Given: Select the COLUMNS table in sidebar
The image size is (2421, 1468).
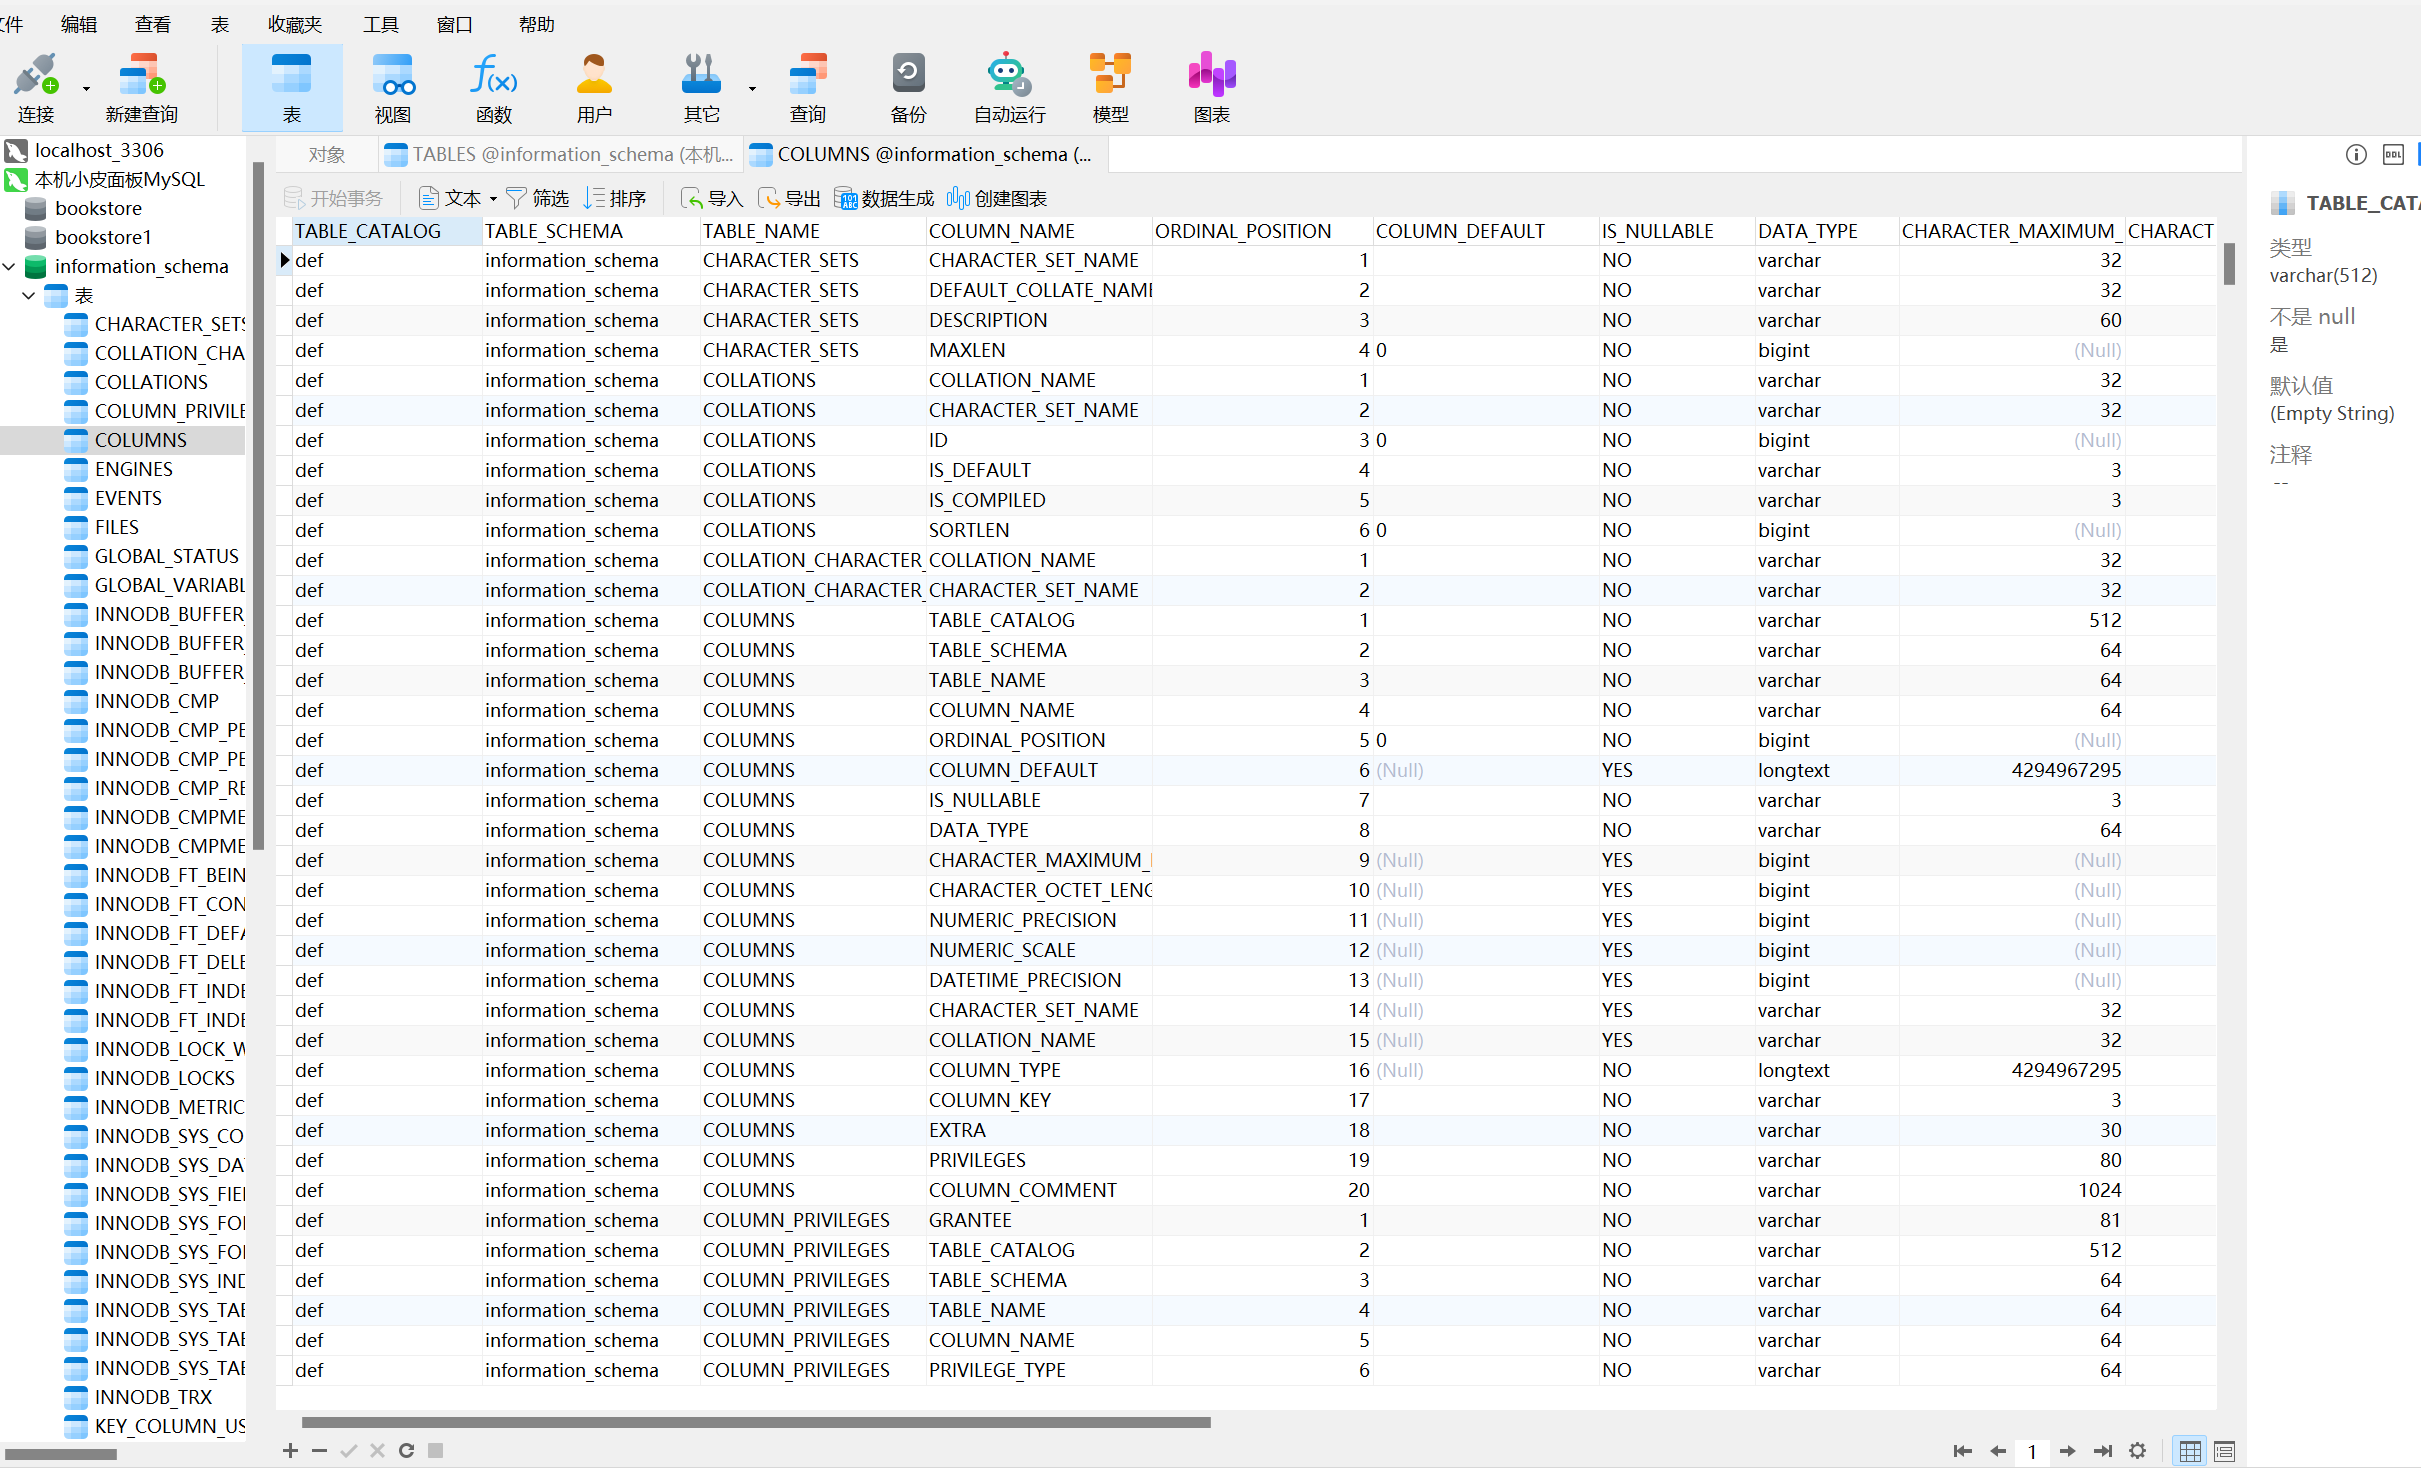Looking at the screenshot, I should pyautogui.click(x=140, y=441).
